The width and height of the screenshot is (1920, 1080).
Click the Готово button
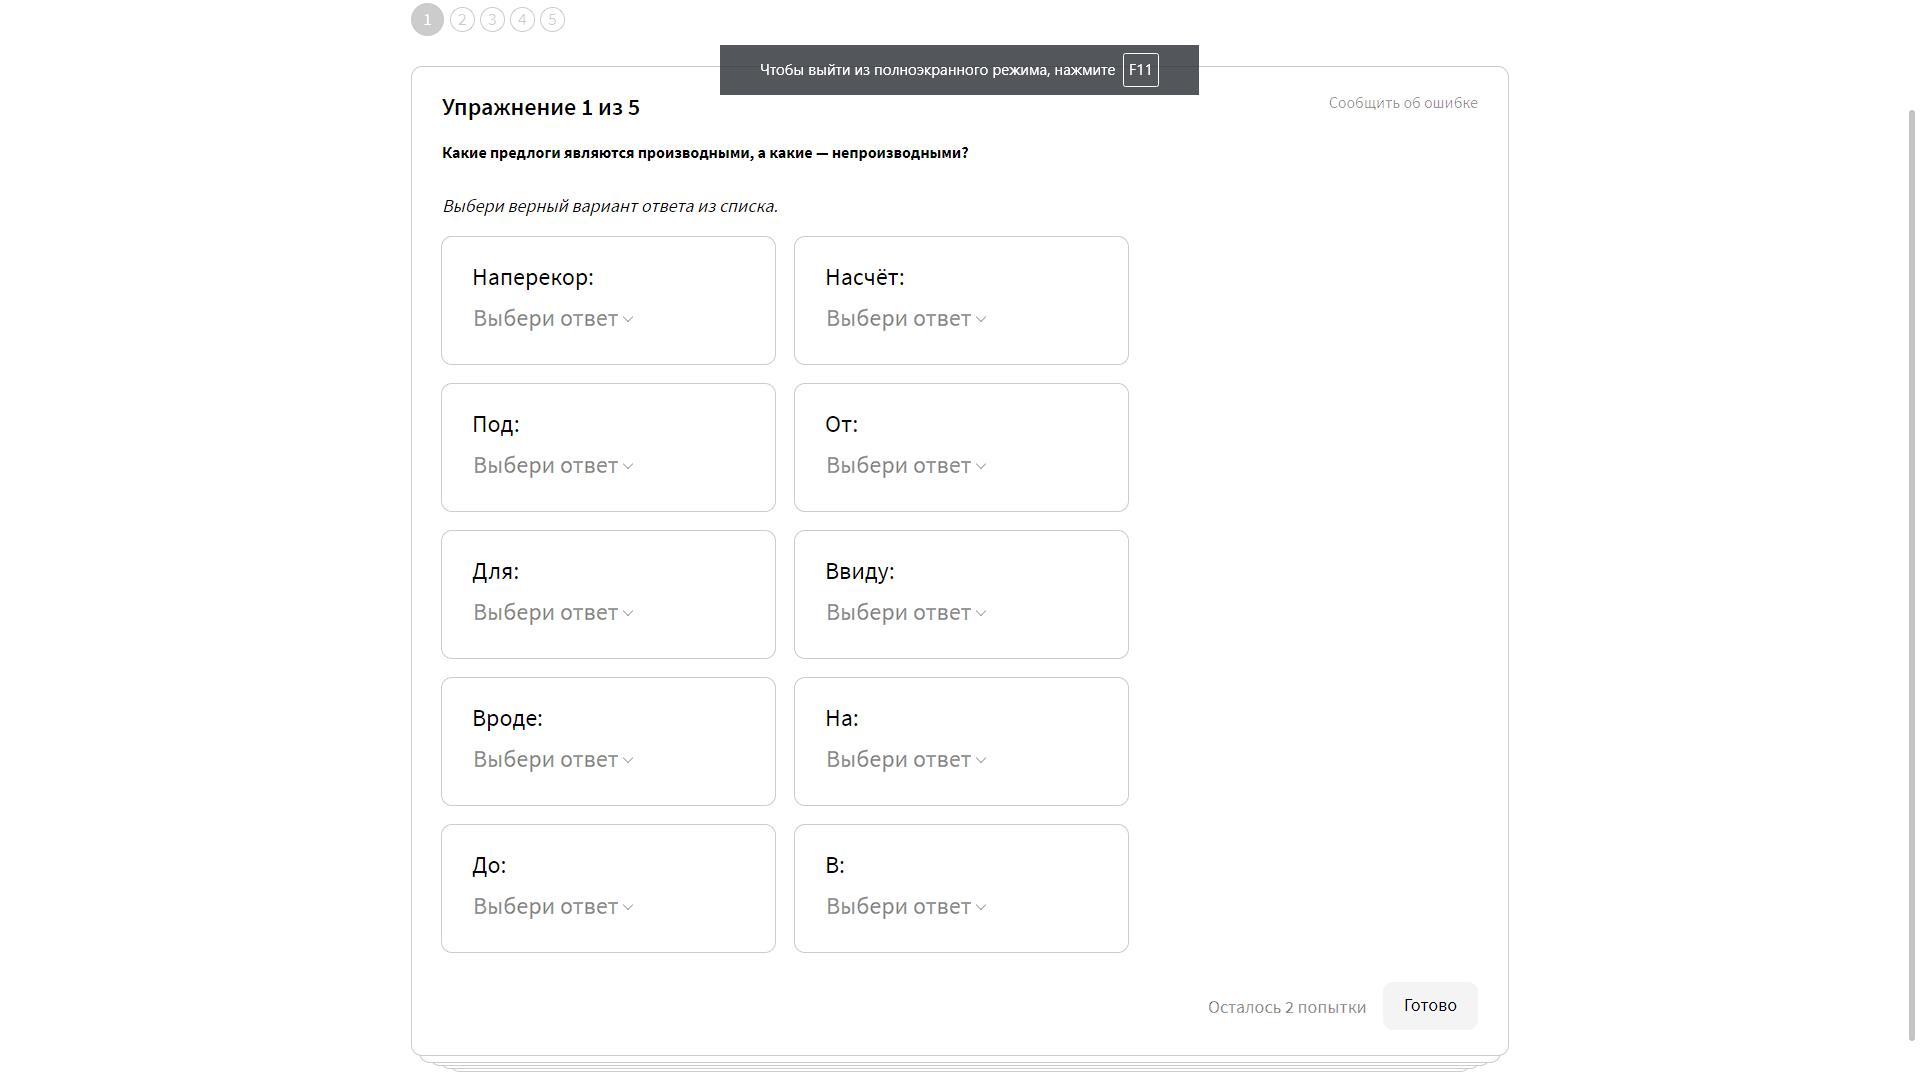click(x=1430, y=1006)
